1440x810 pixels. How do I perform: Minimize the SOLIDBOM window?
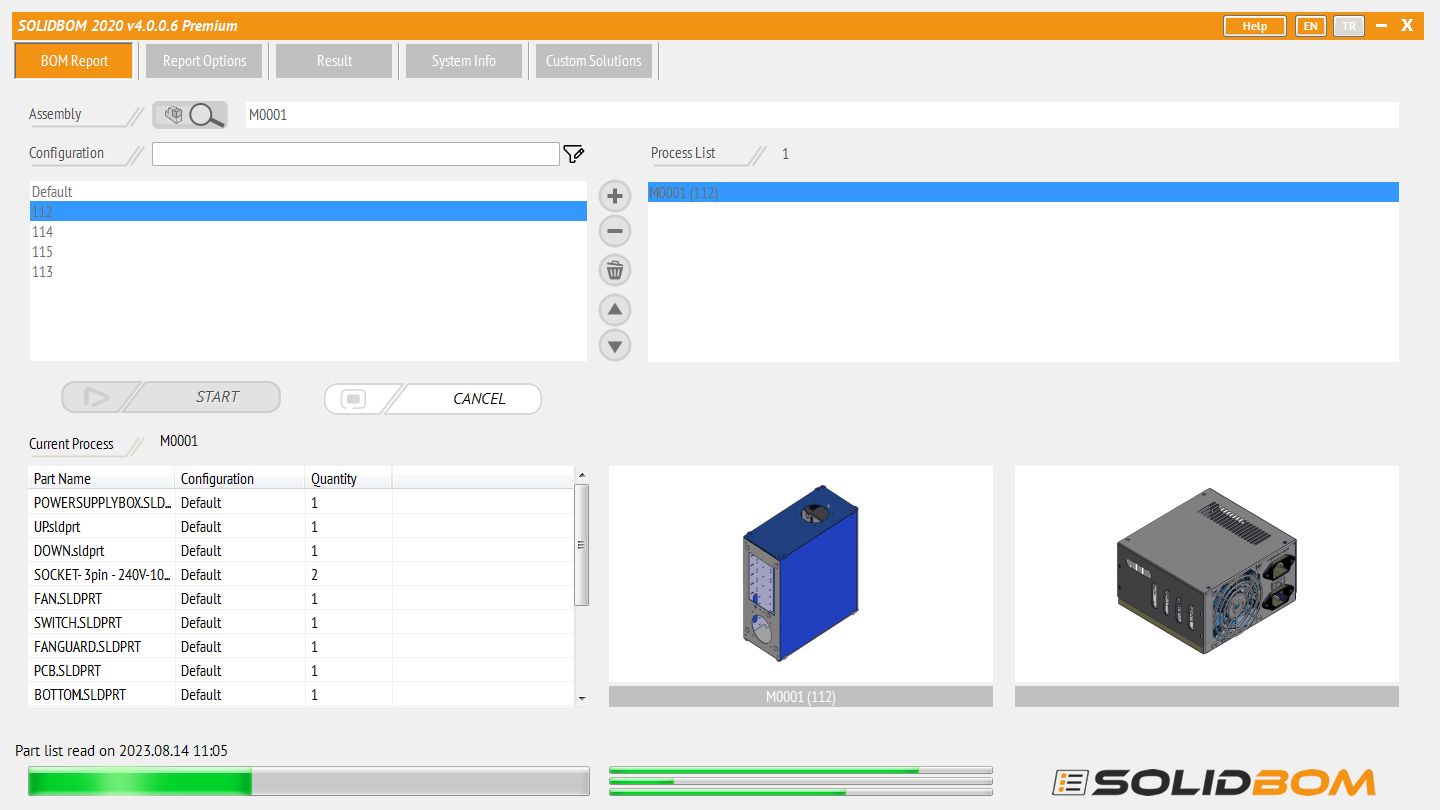click(1381, 26)
